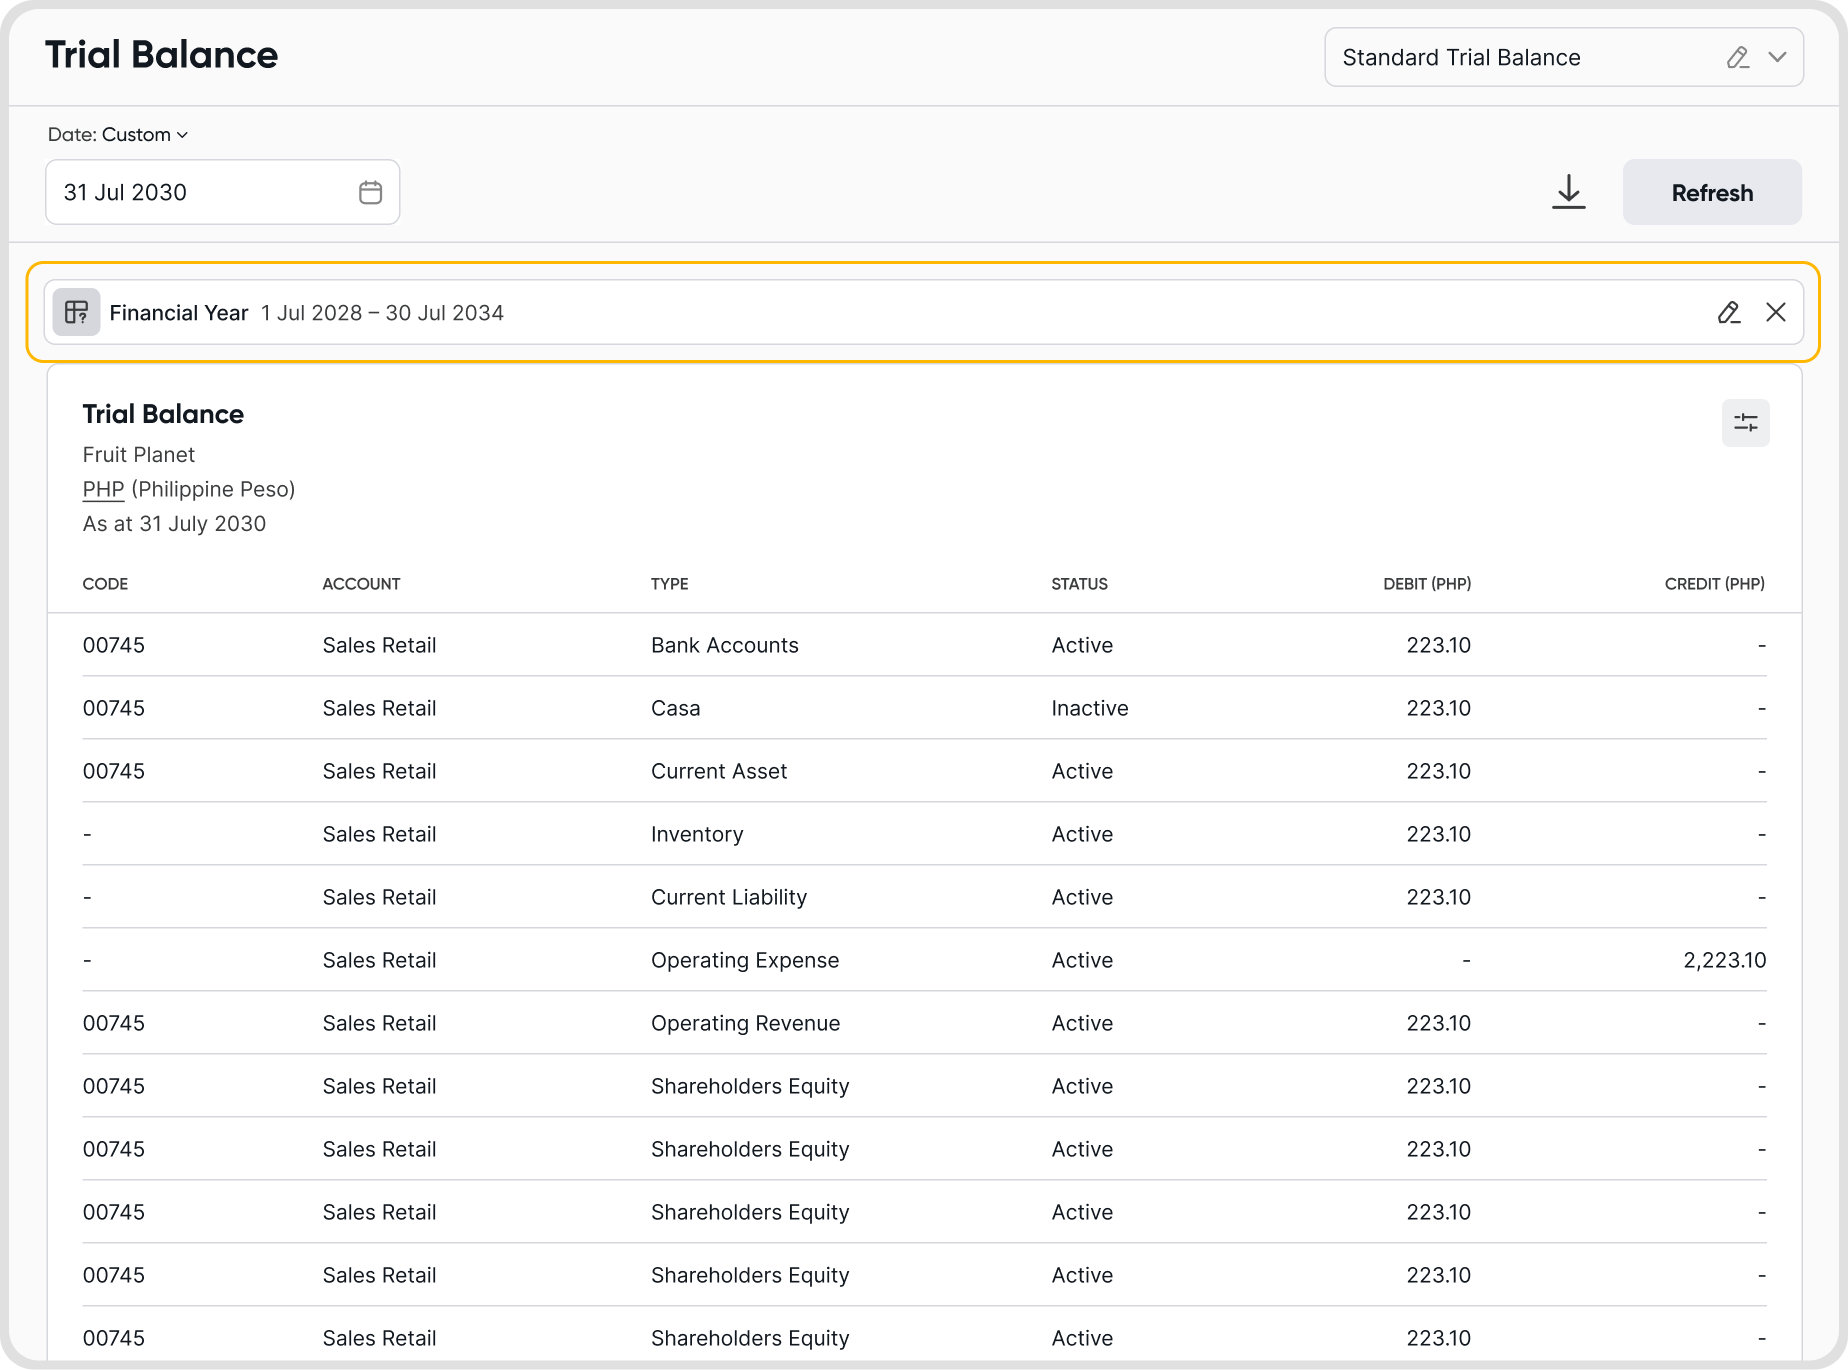Click the DEBIT (PHP) column header

pyautogui.click(x=1427, y=584)
